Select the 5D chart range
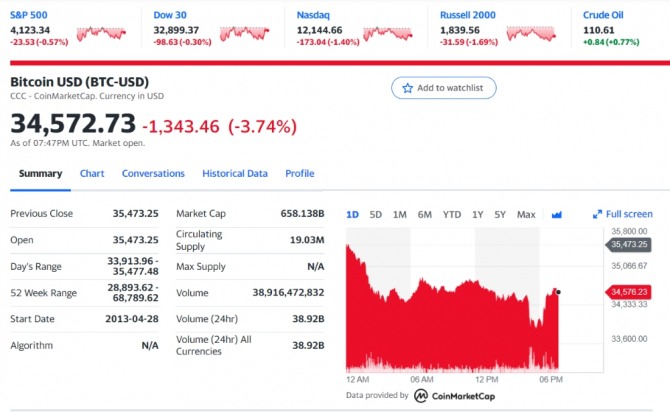This screenshot has width=670, height=412. pyautogui.click(x=376, y=214)
